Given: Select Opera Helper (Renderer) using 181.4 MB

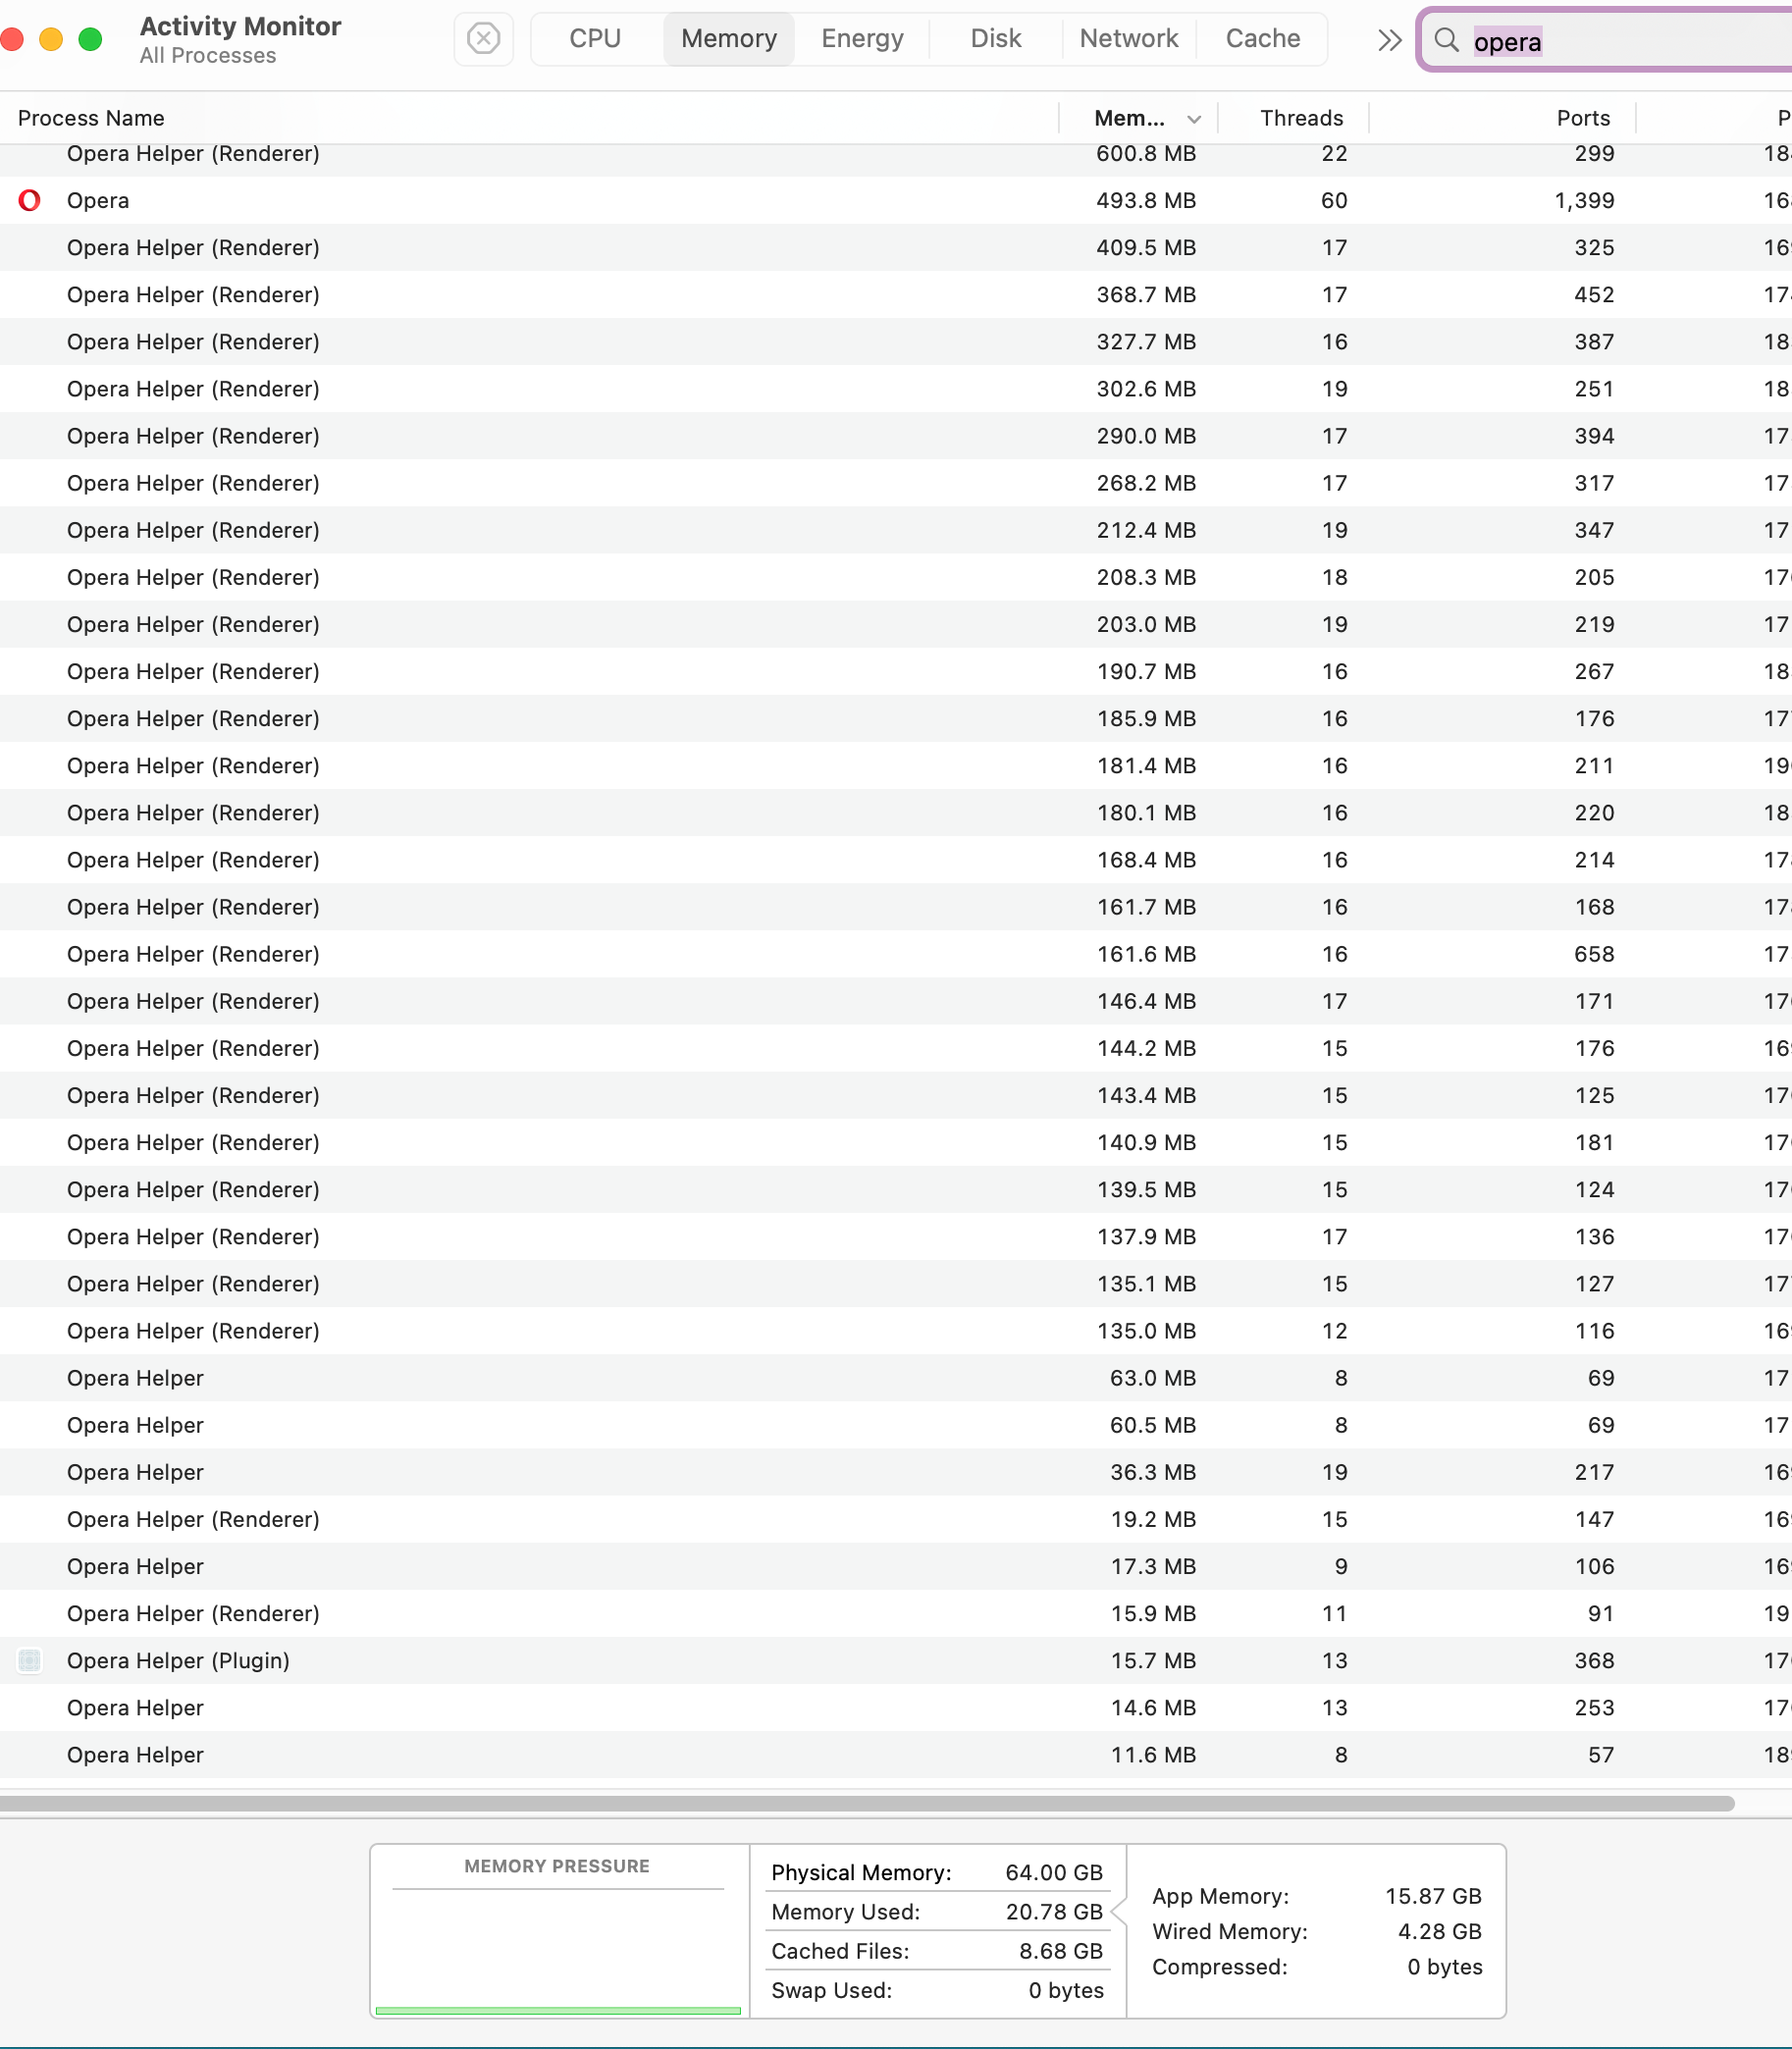Looking at the screenshot, I should tap(896, 765).
